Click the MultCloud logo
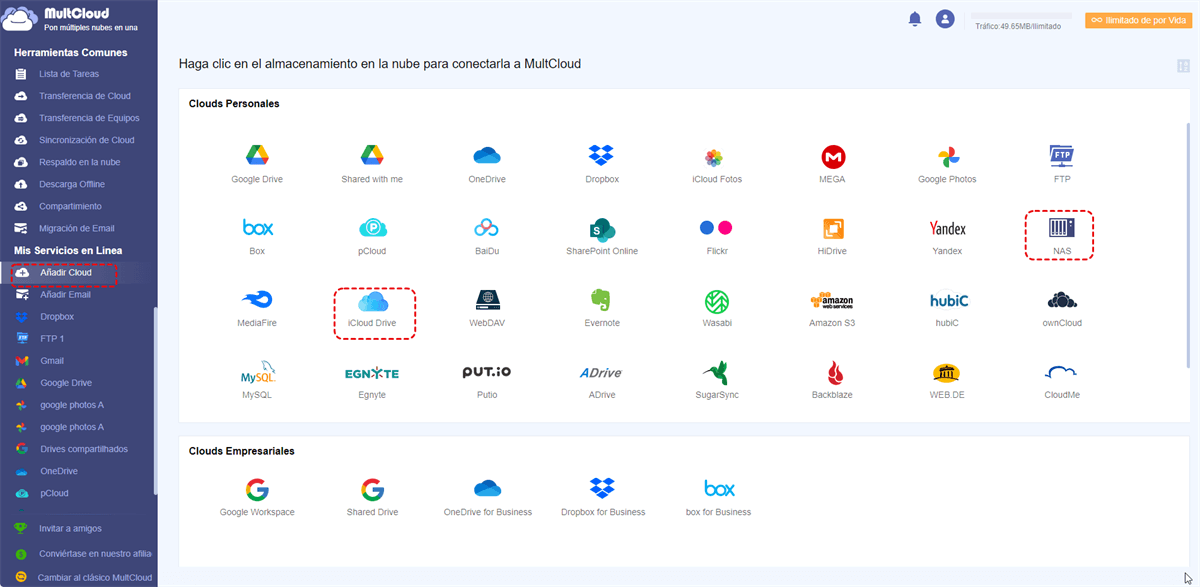Image resolution: width=1200 pixels, height=587 pixels. [70, 19]
